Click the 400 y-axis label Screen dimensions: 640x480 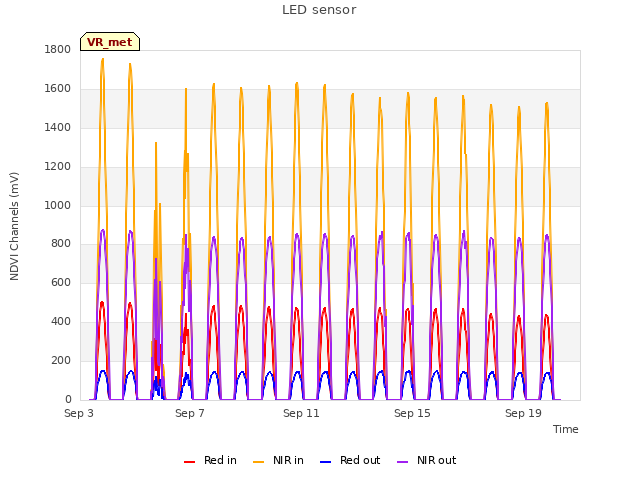(x=61, y=322)
